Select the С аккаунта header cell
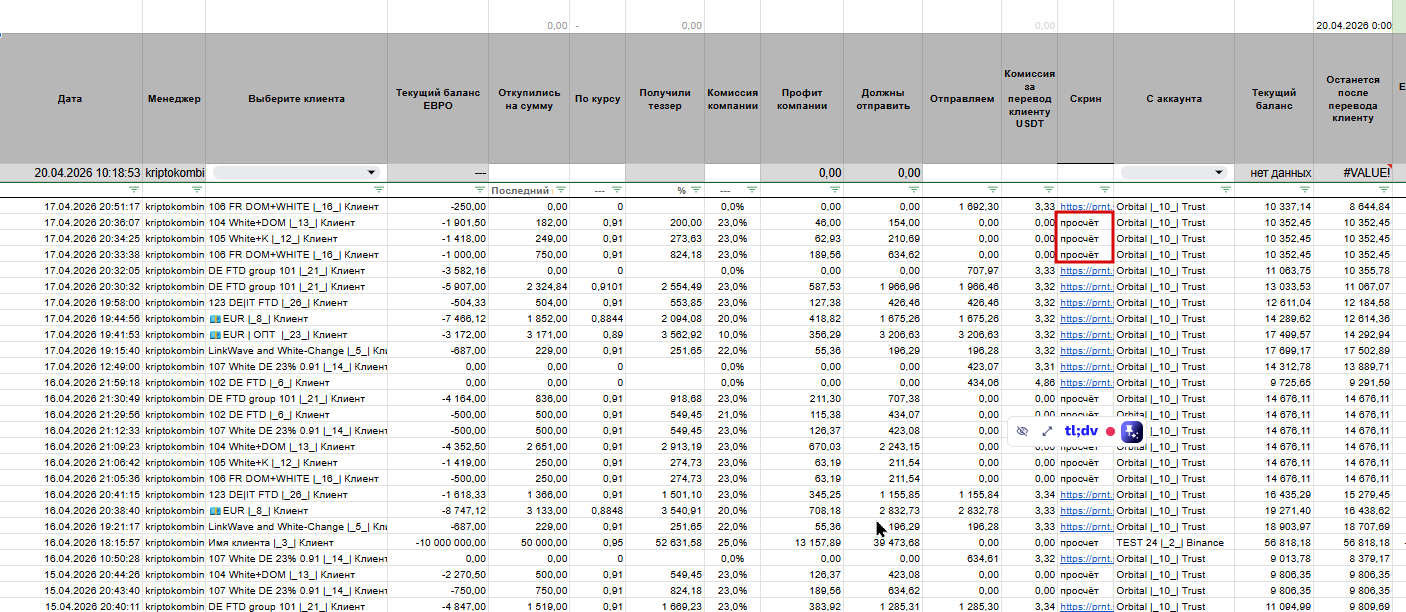 coord(1174,99)
